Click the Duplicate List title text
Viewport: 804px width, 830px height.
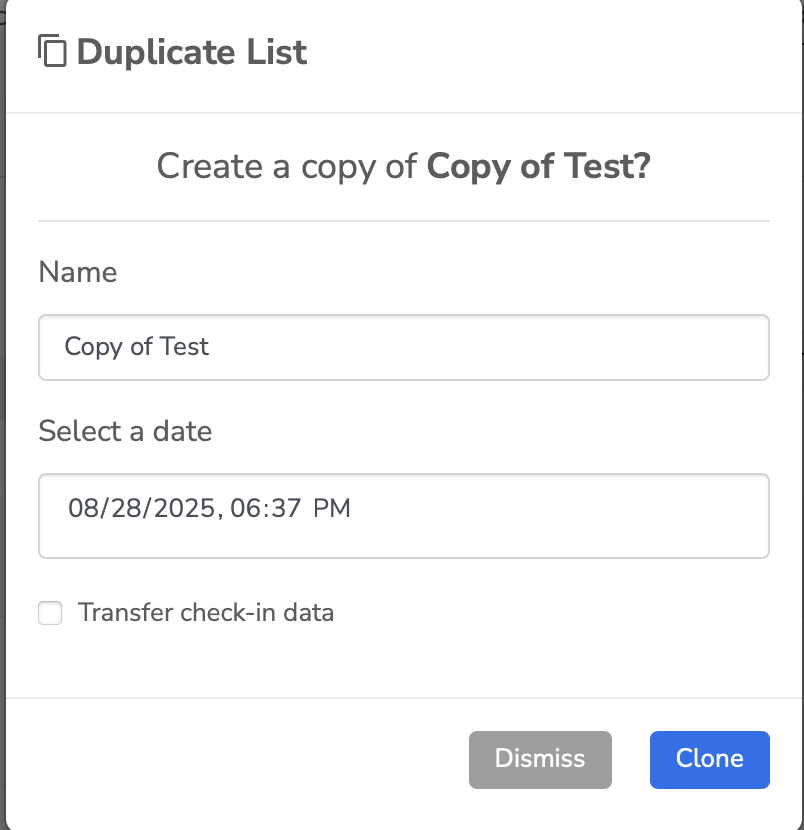192,52
